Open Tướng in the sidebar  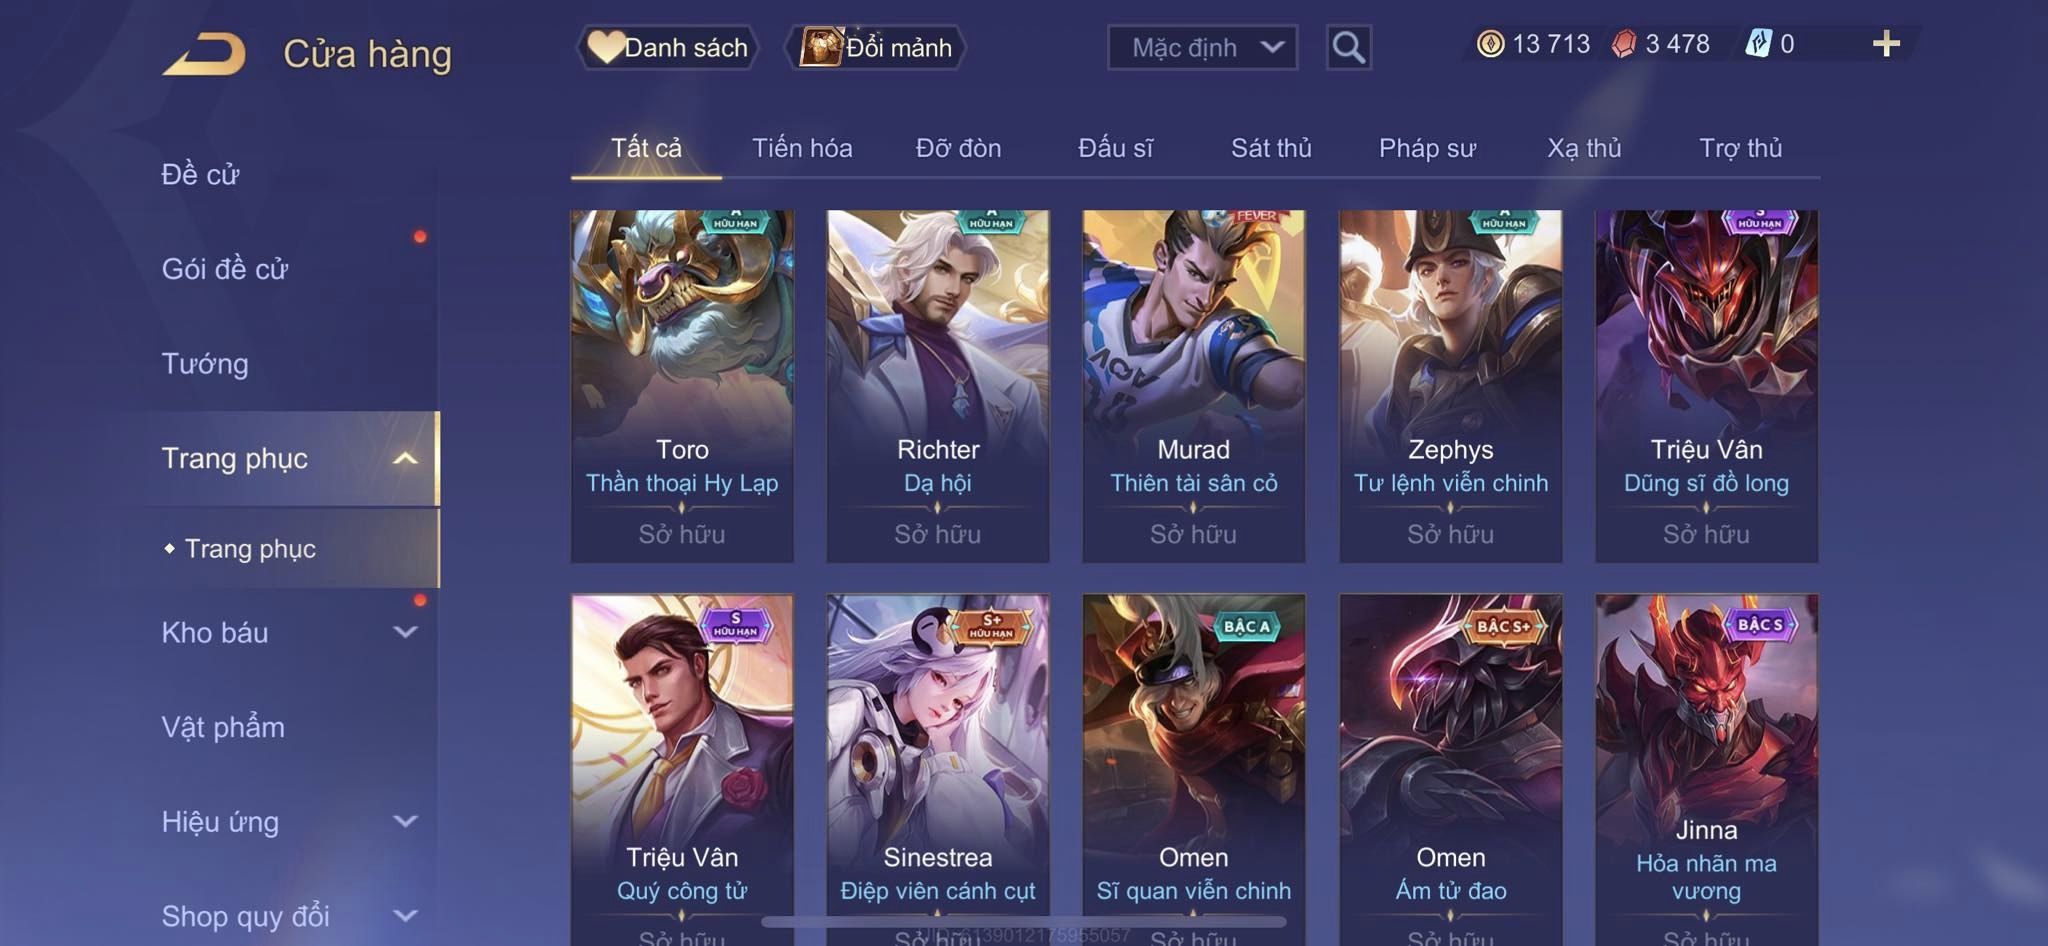[205, 364]
